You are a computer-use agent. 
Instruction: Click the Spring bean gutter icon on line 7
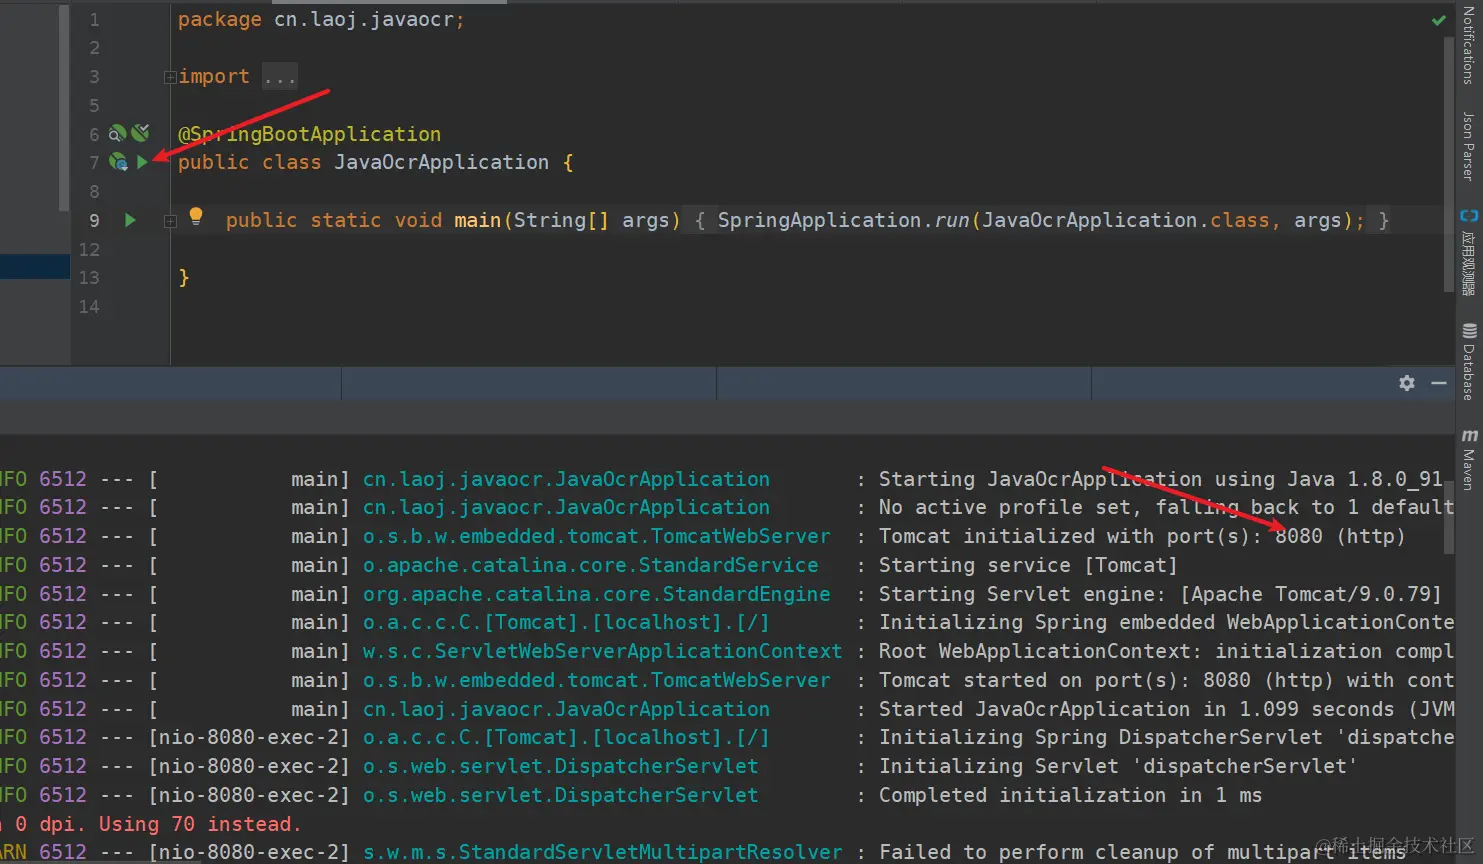[118, 162]
